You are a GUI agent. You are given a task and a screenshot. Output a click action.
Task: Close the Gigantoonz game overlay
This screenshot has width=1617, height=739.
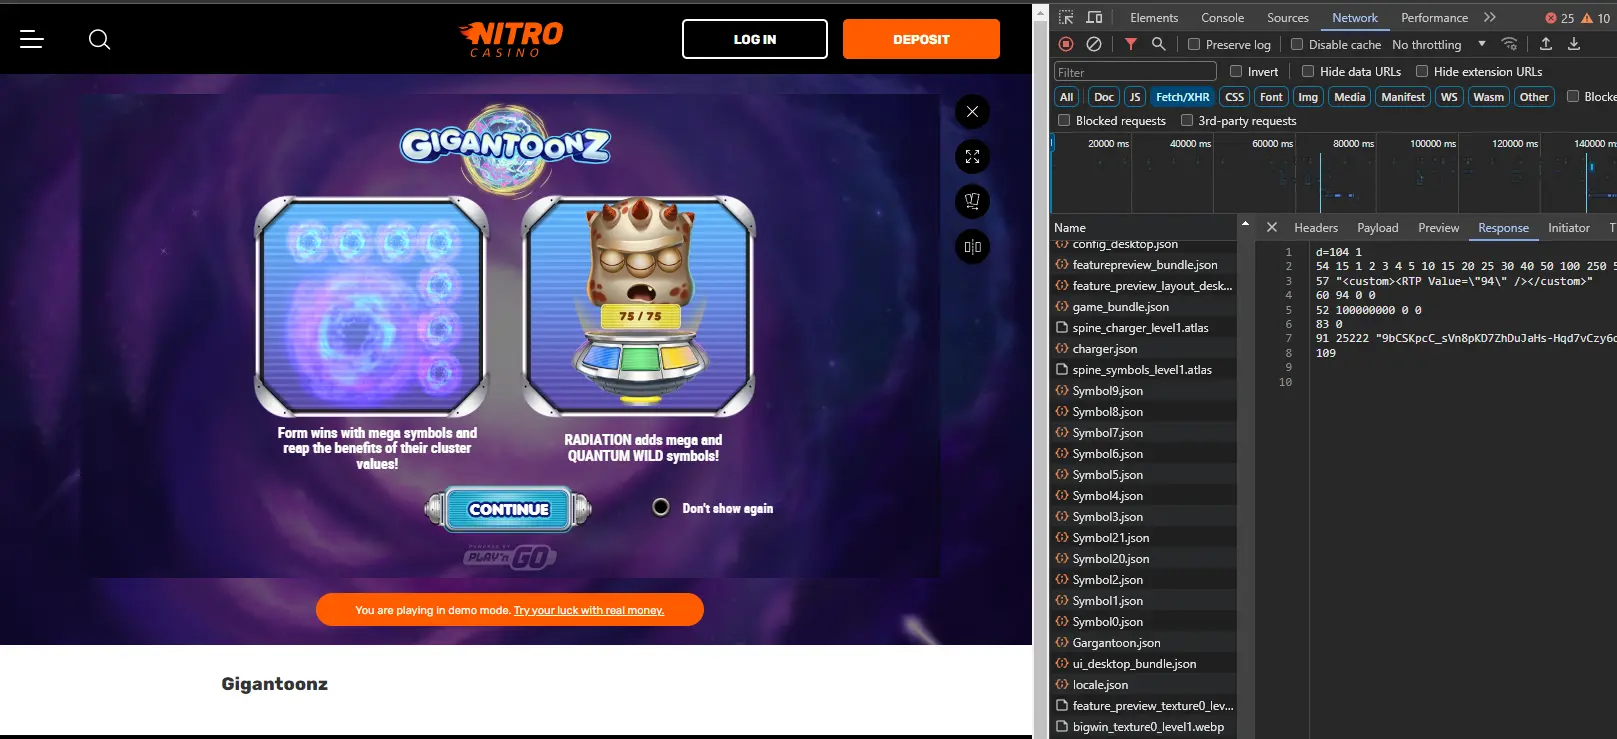coord(972,112)
